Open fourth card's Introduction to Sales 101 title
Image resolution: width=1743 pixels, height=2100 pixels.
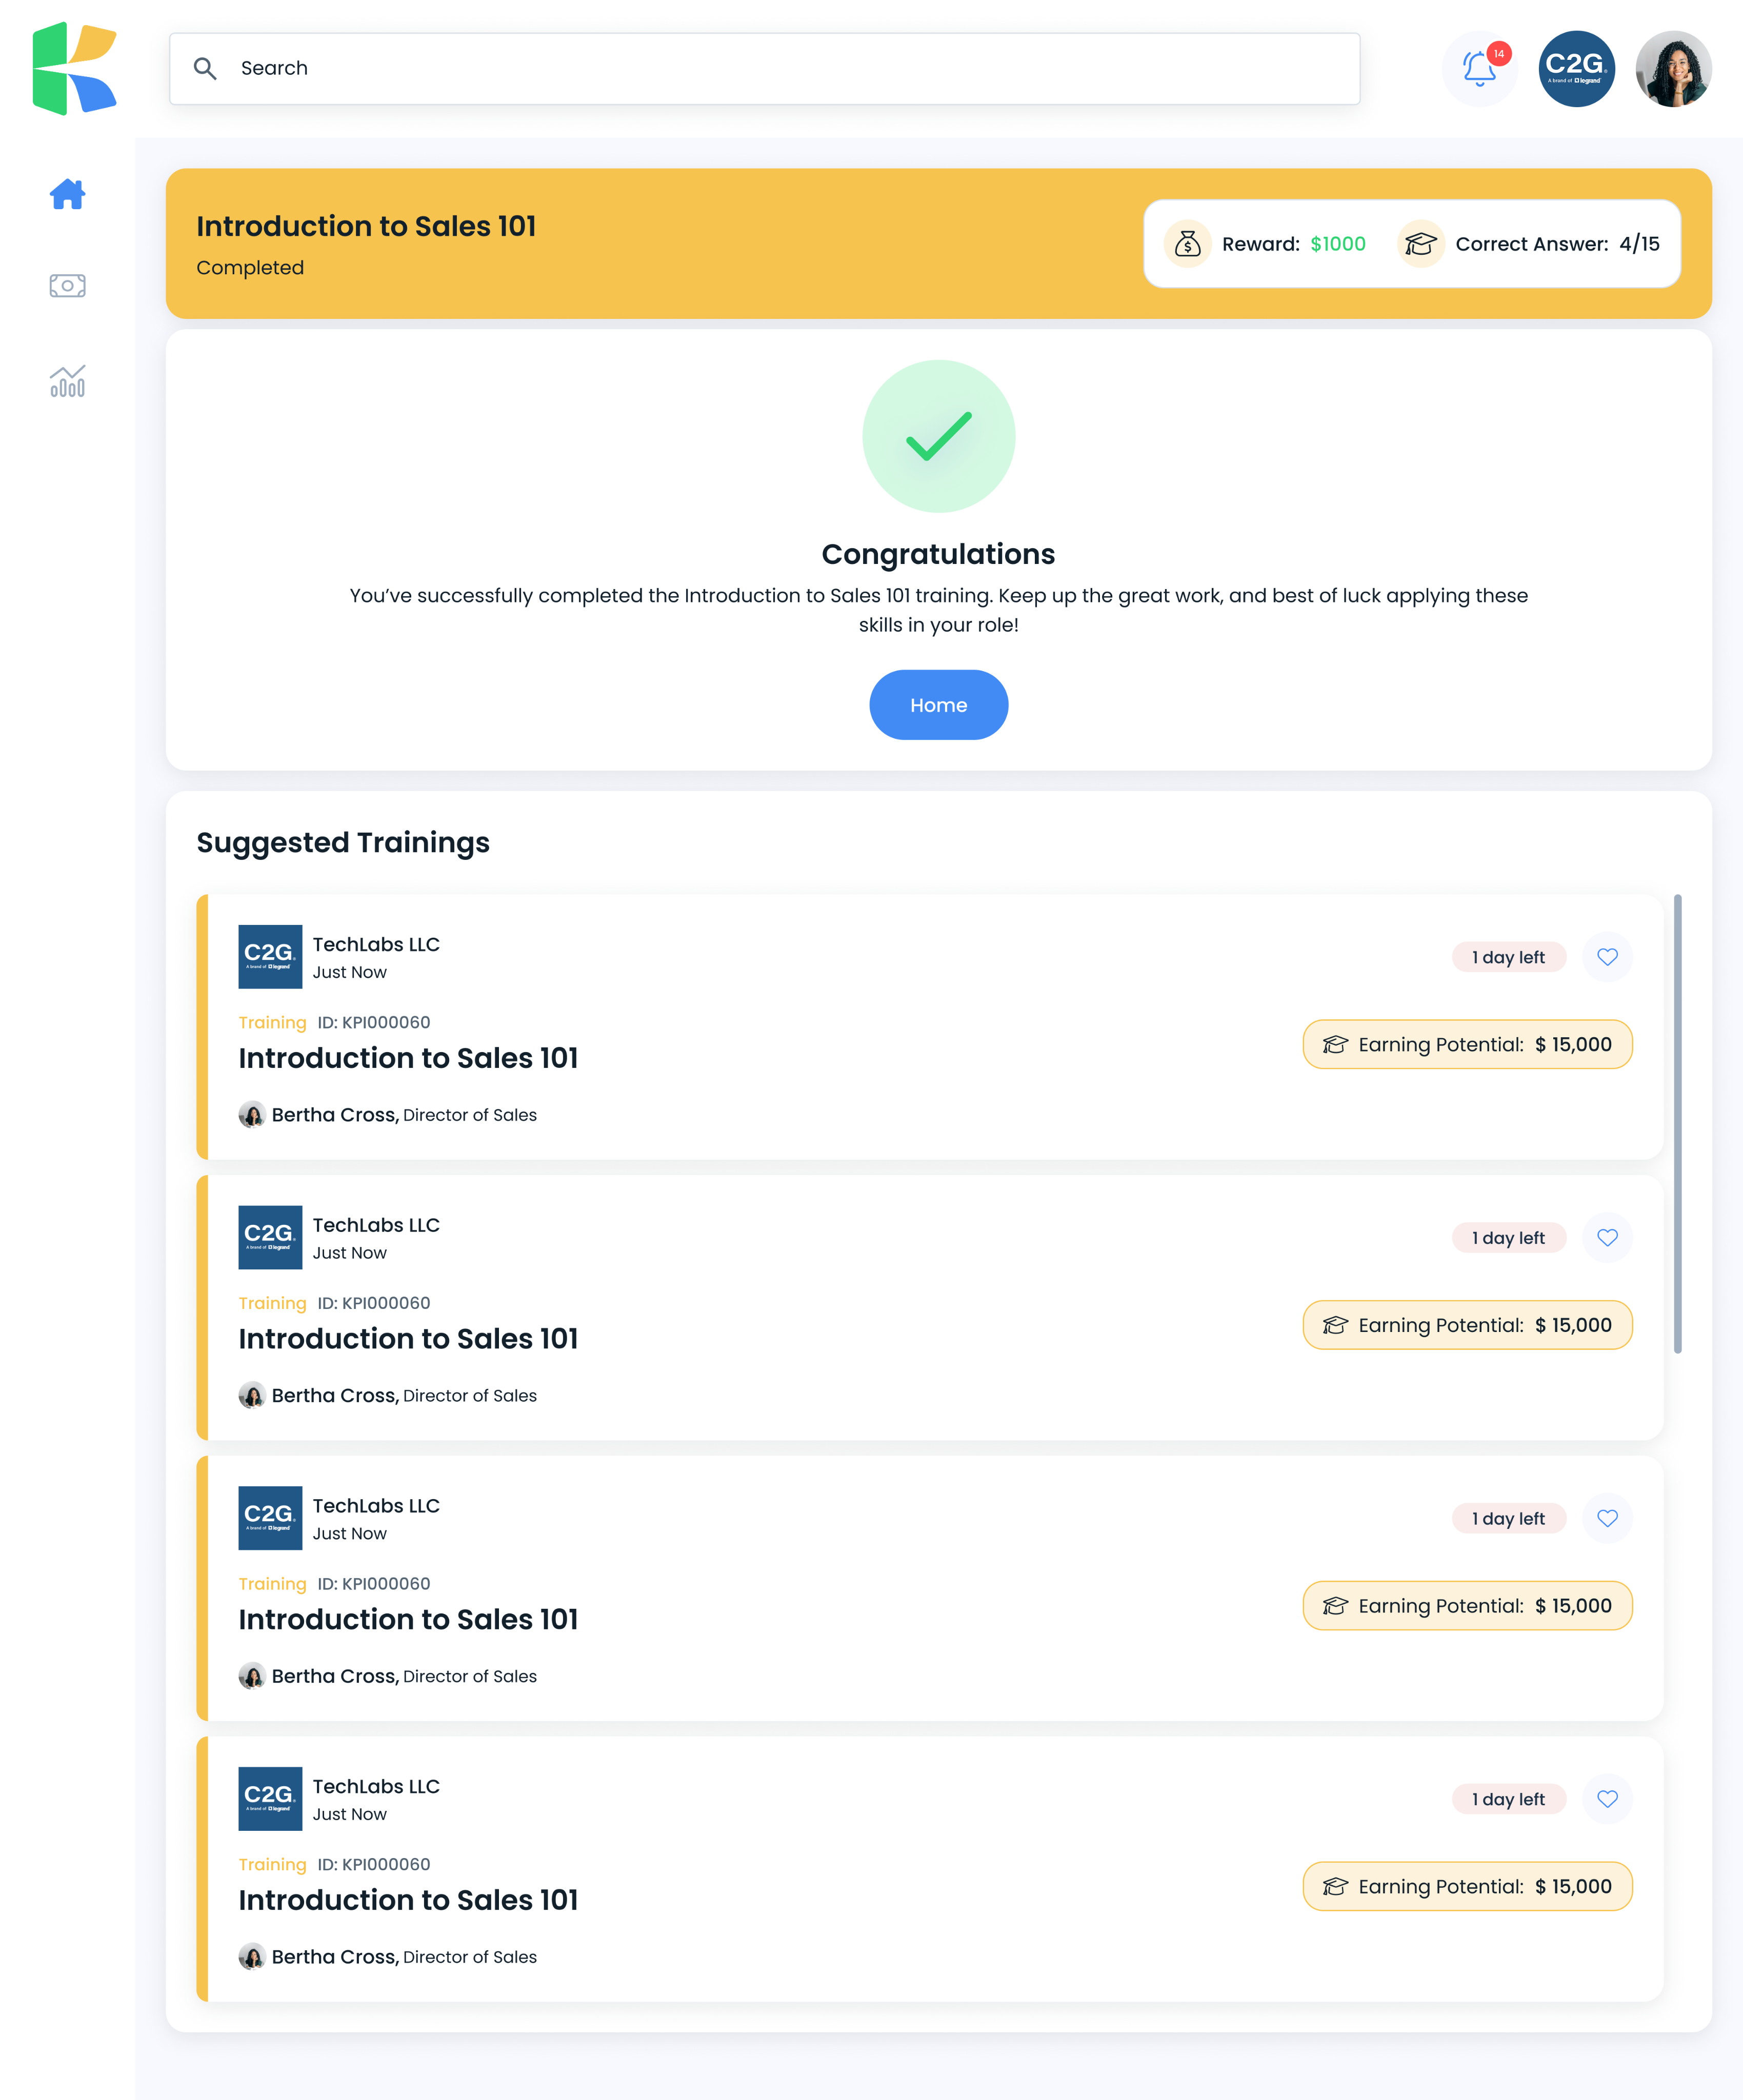coord(408,1900)
